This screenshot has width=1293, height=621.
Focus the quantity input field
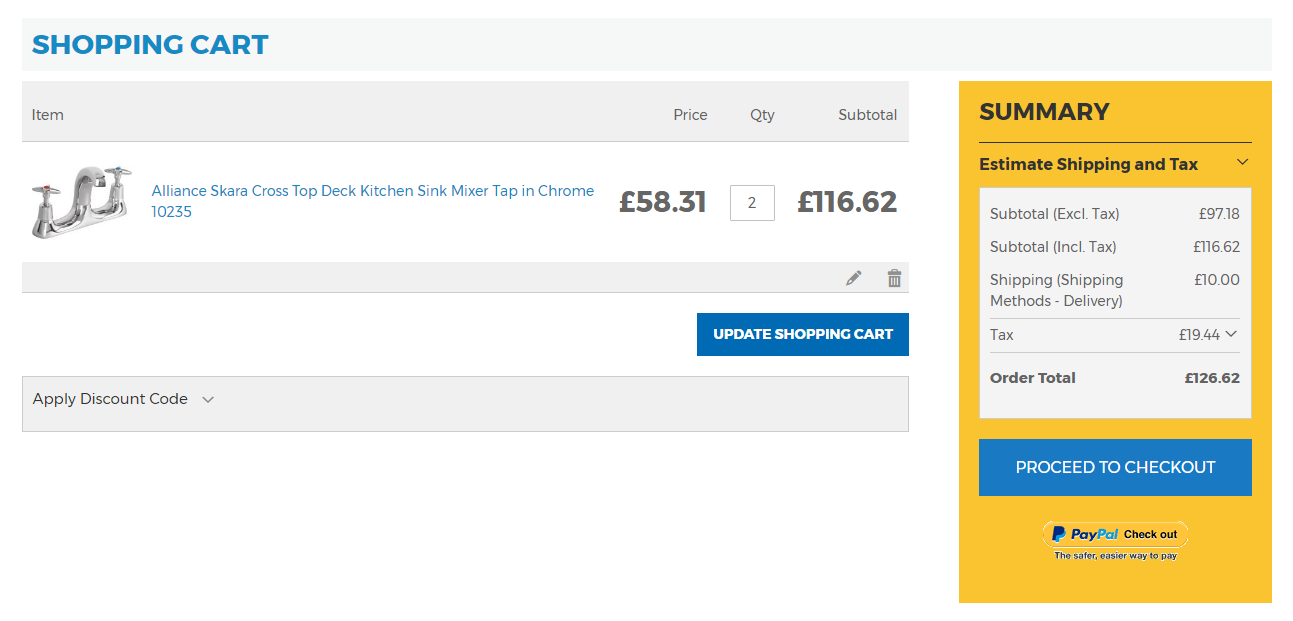tap(752, 203)
